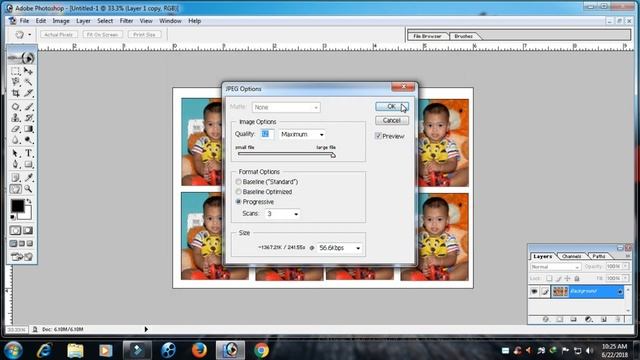The image size is (640, 360).
Task: Select the Magic Wand tool
Action: [28, 82]
